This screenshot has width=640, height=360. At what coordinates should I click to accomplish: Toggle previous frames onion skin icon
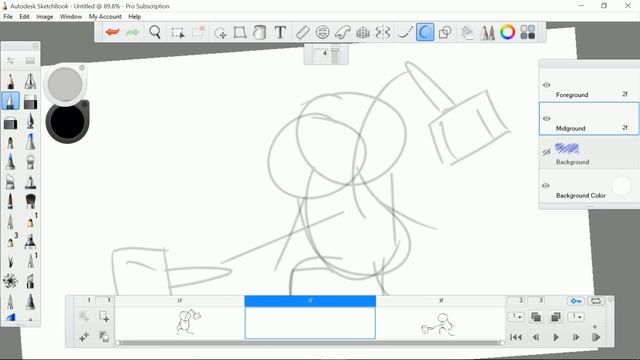click(536, 317)
